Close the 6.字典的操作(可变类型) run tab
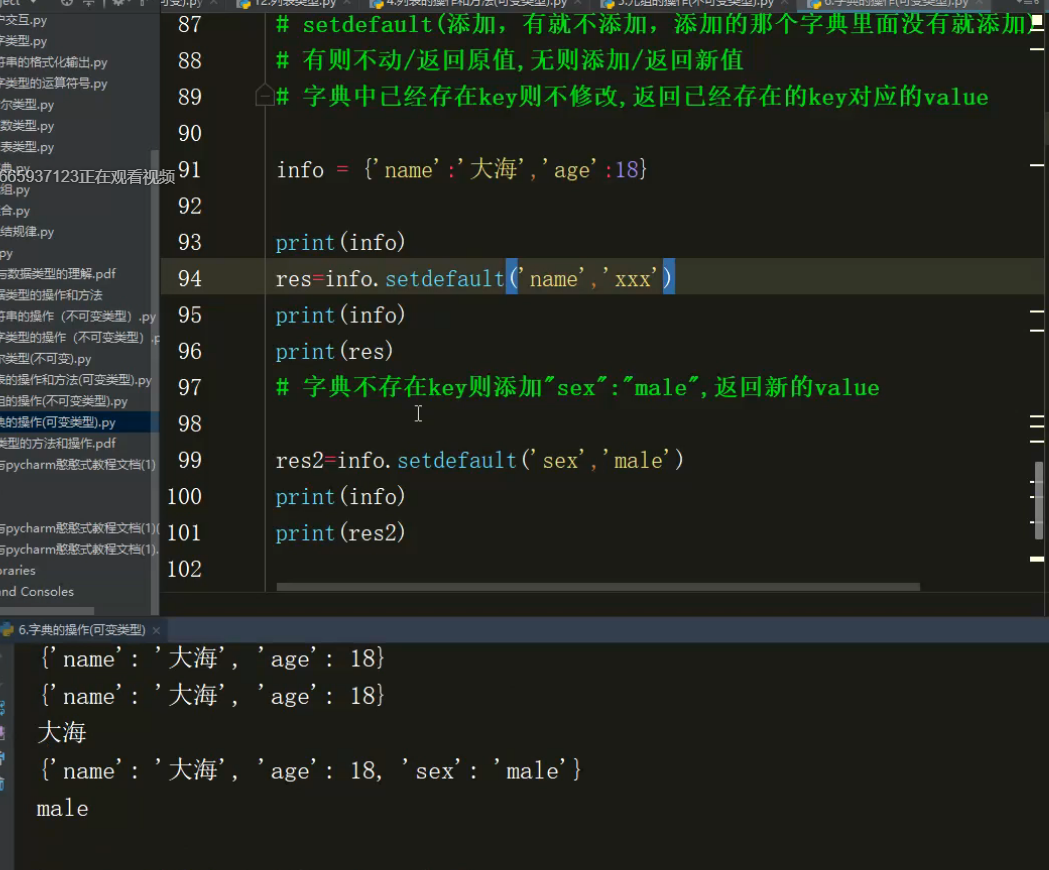The image size is (1049, 870). pos(156,630)
